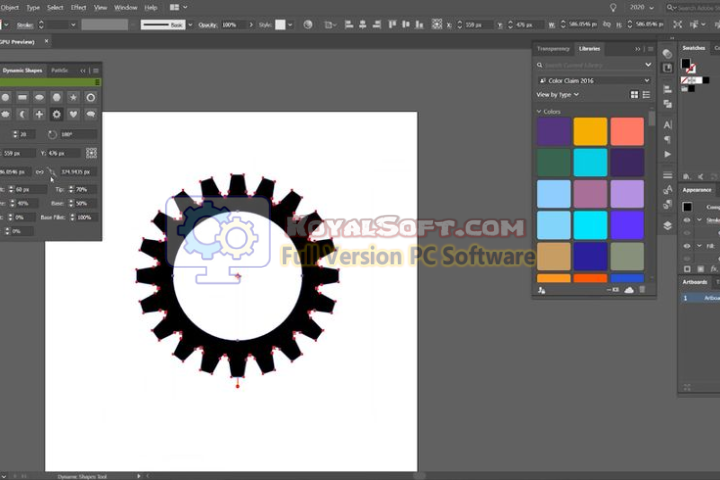The height and width of the screenshot is (480, 720).
Task: Select the gear shape in Dynamic Shapes
Action: pos(56,114)
